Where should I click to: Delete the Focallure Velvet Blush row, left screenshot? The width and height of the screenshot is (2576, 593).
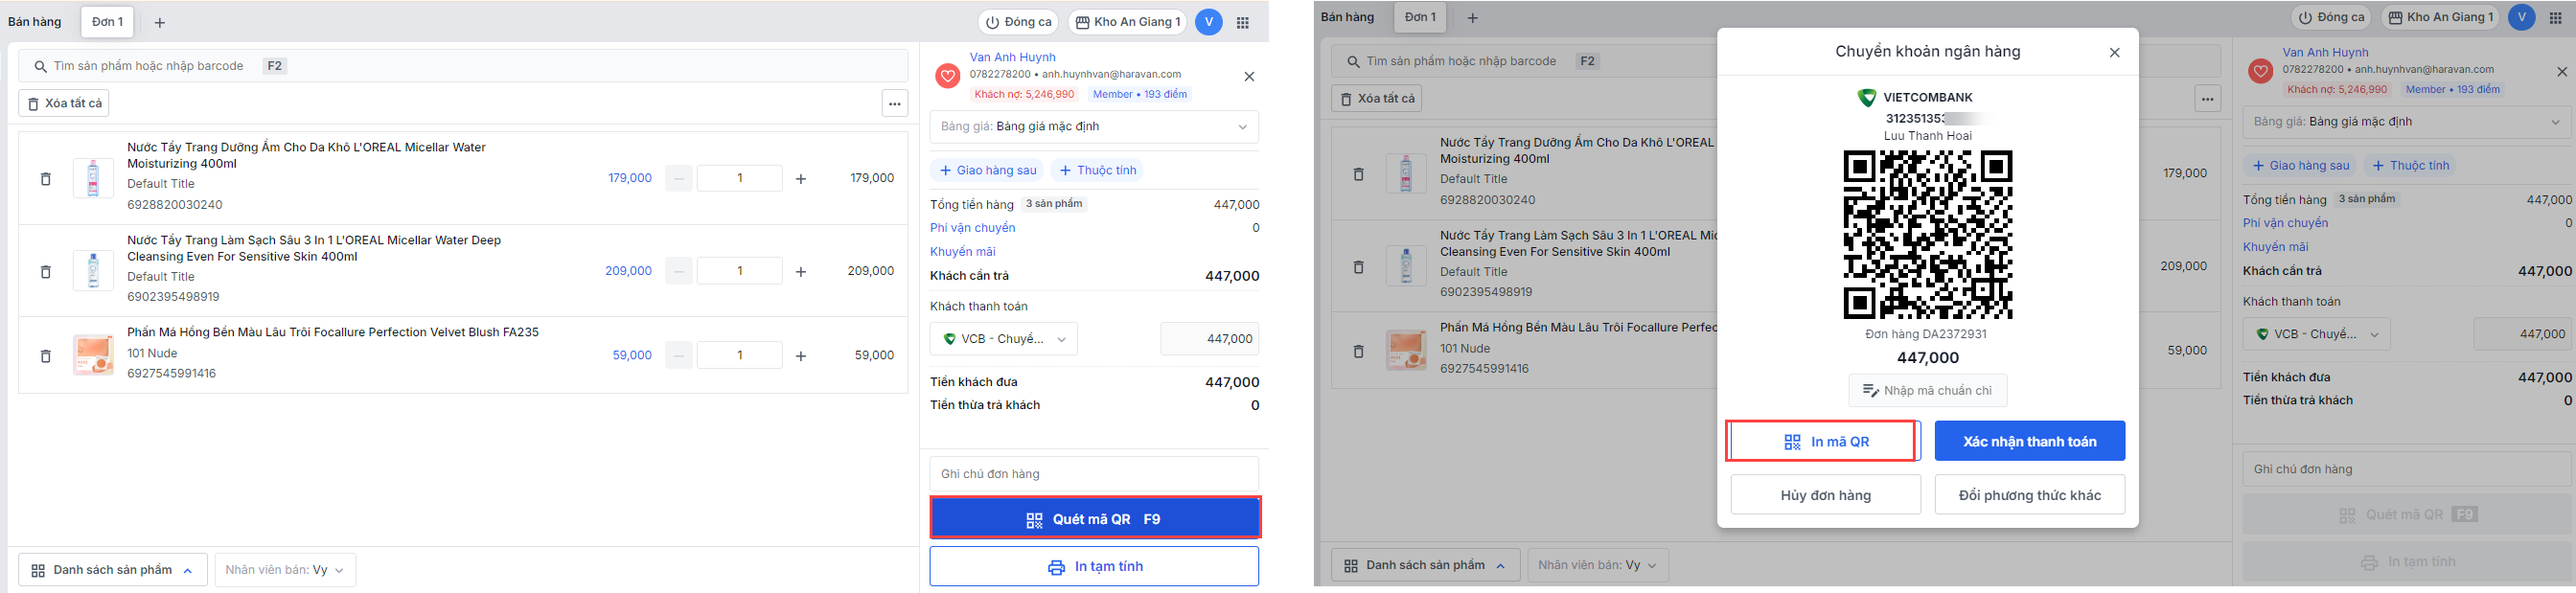point(45,356)
